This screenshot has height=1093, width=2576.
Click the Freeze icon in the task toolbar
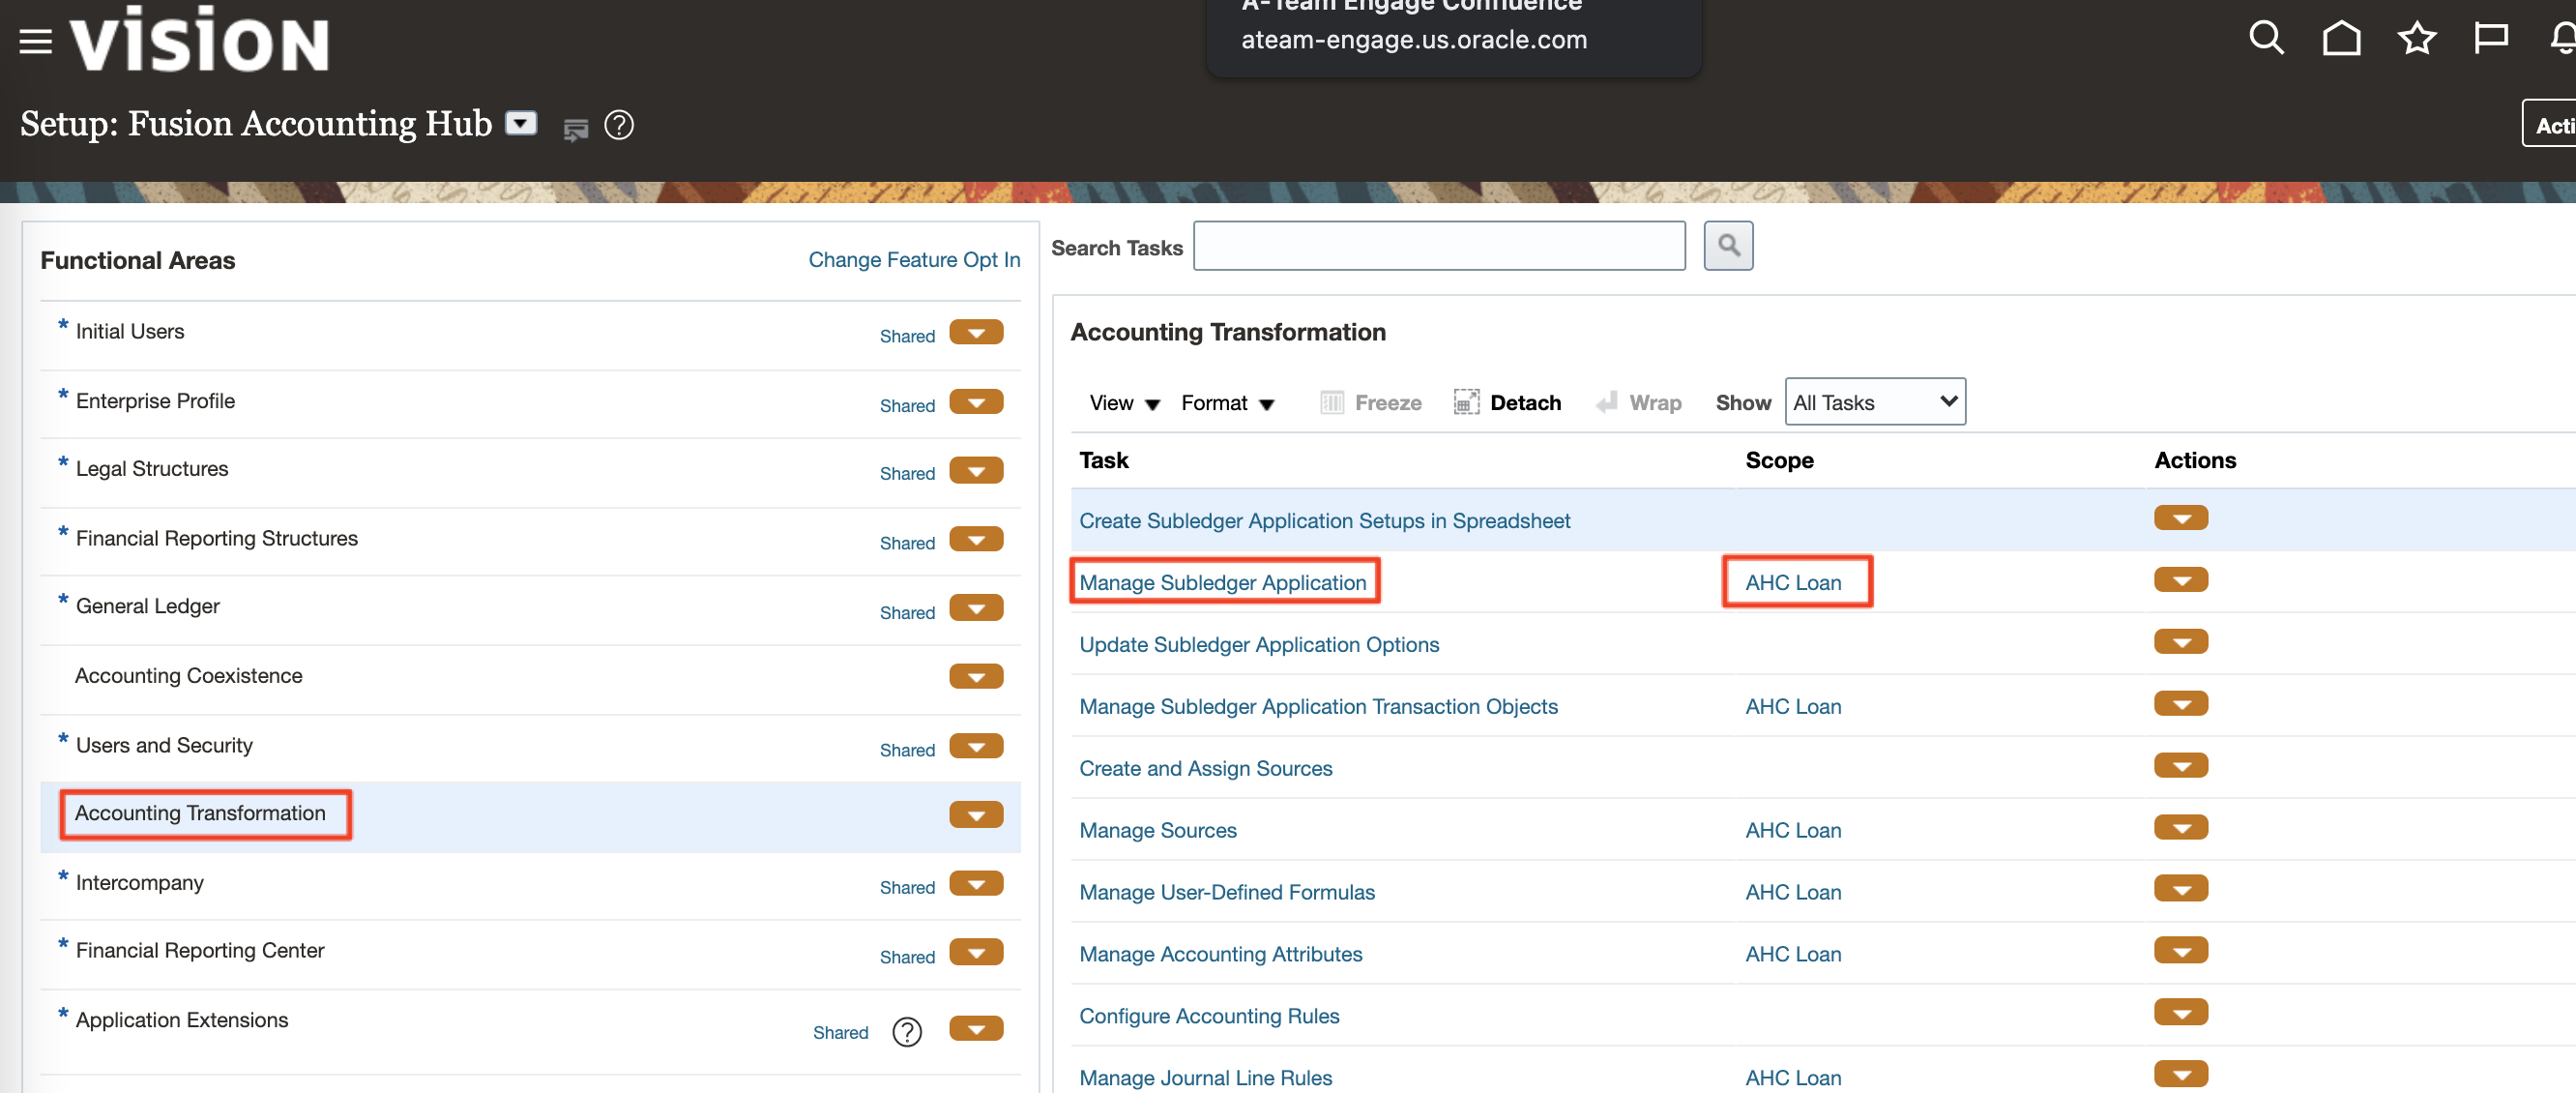pyautogui.click(x=1332, y=402)
